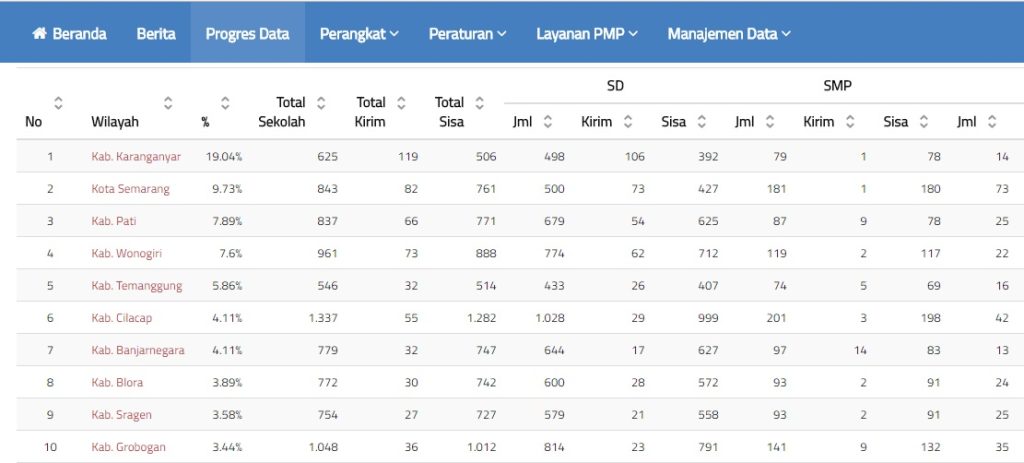Open the Kota Semarang link
Image resolution: width=1024 pixels, height=463 pixels.
[130, 189]
